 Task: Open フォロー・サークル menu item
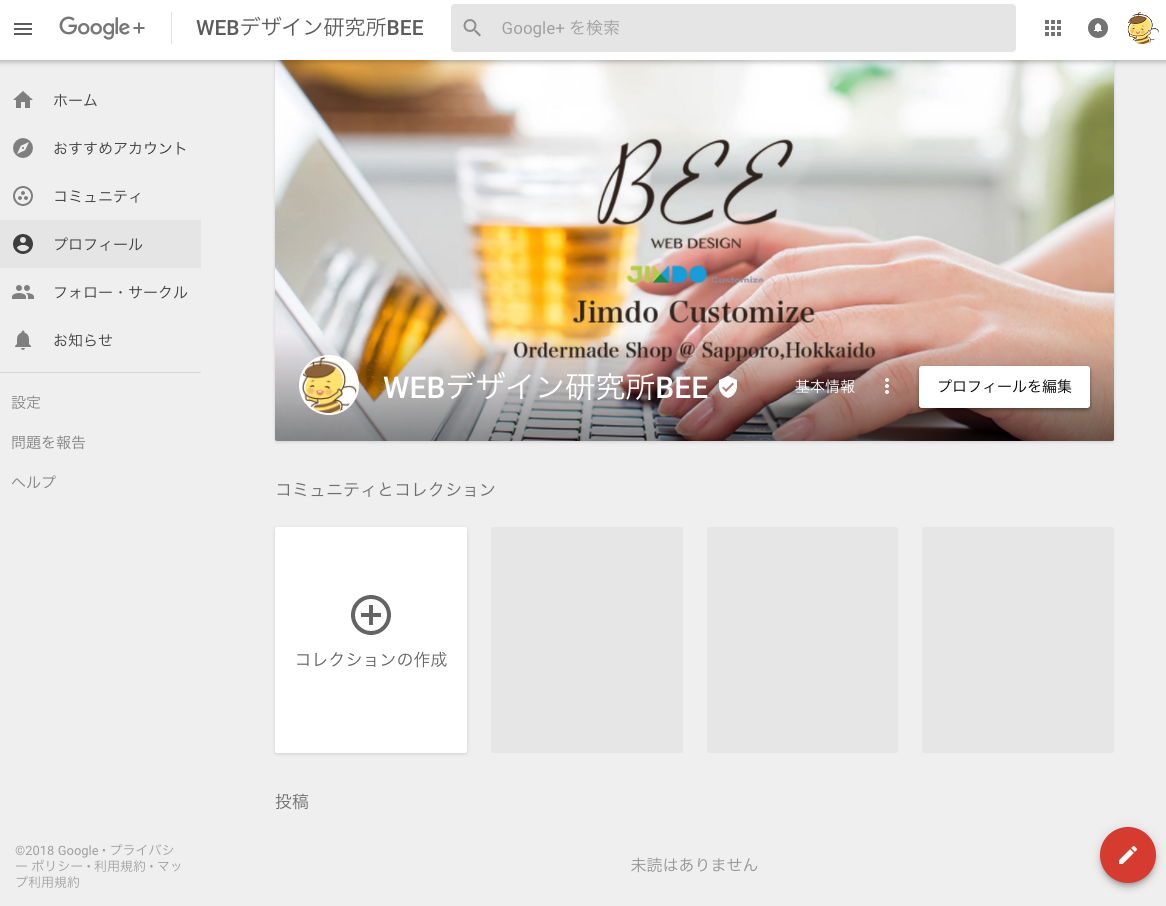tap(120, 292)
